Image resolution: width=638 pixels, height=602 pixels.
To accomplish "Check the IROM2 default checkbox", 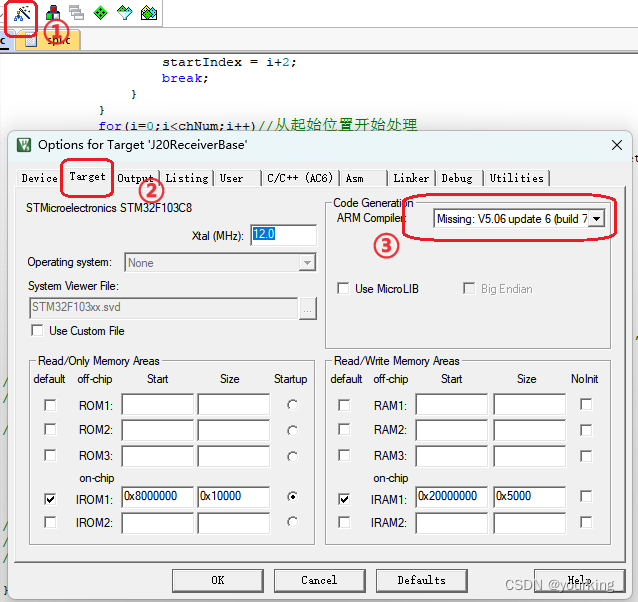I will click(x=50, y=522).
